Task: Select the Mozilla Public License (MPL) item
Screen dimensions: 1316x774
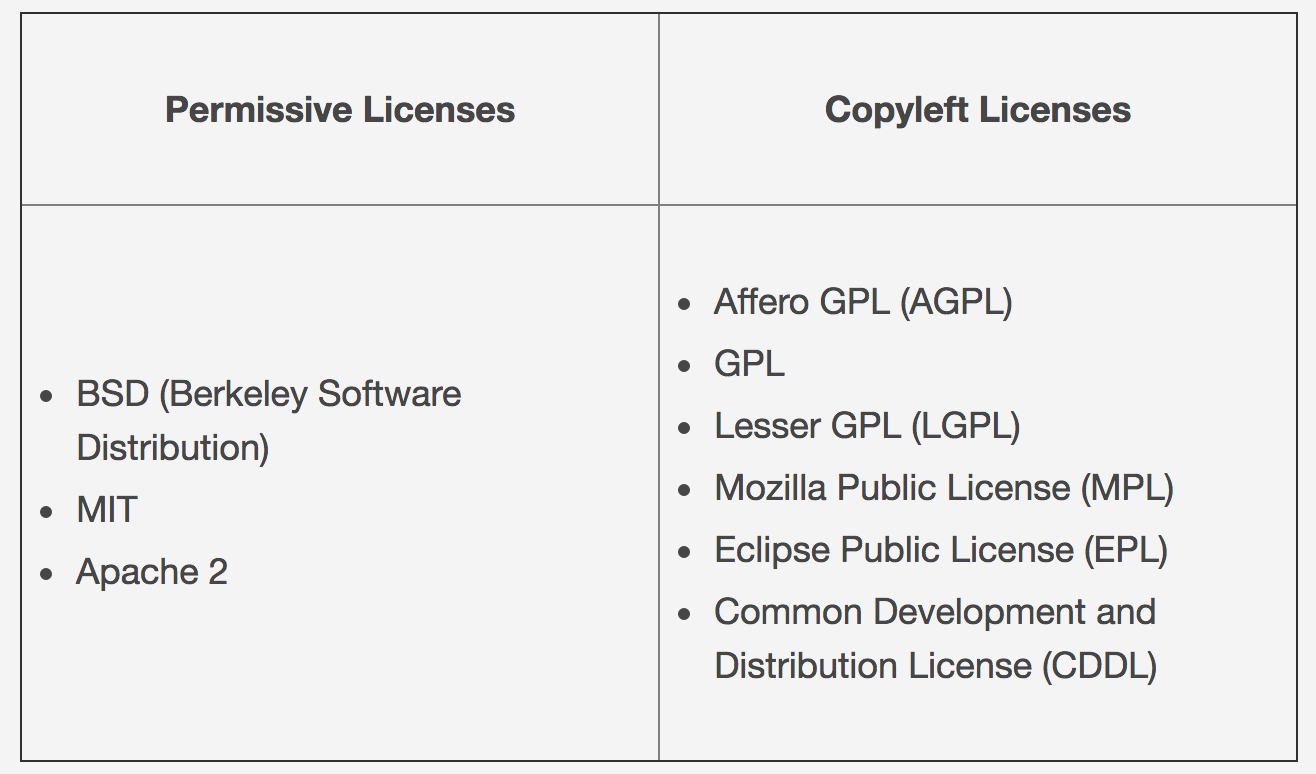Action: (x=943, y=488)
